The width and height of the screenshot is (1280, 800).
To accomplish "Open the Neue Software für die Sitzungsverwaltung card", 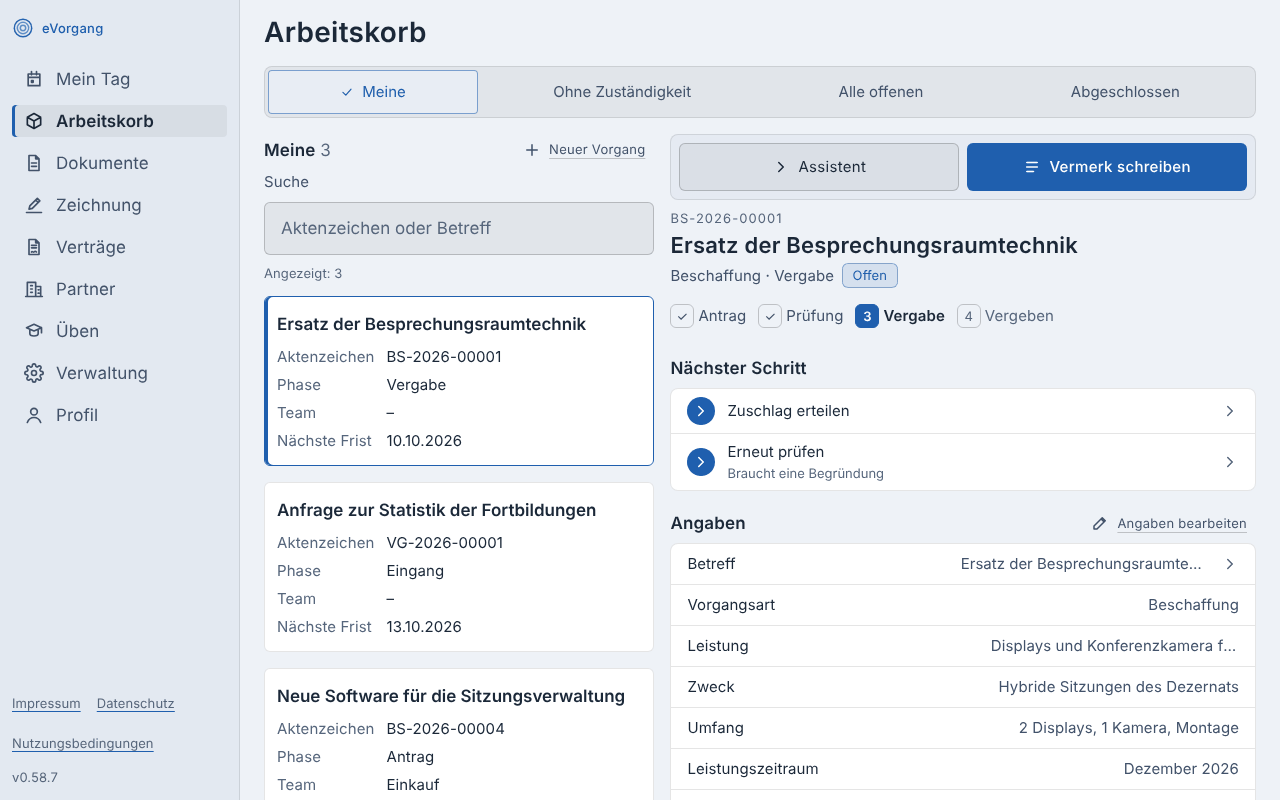I will click(459, 734).
